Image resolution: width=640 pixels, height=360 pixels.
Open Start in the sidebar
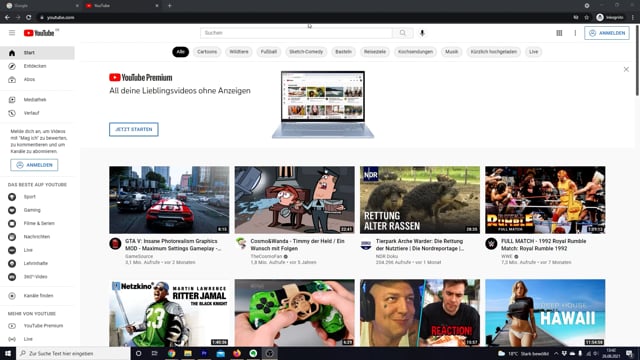[x=37, y=53]
